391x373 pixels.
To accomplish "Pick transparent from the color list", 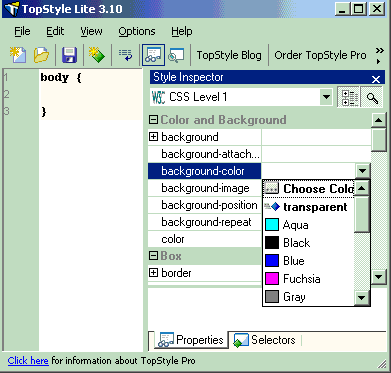I will [308, 207].
